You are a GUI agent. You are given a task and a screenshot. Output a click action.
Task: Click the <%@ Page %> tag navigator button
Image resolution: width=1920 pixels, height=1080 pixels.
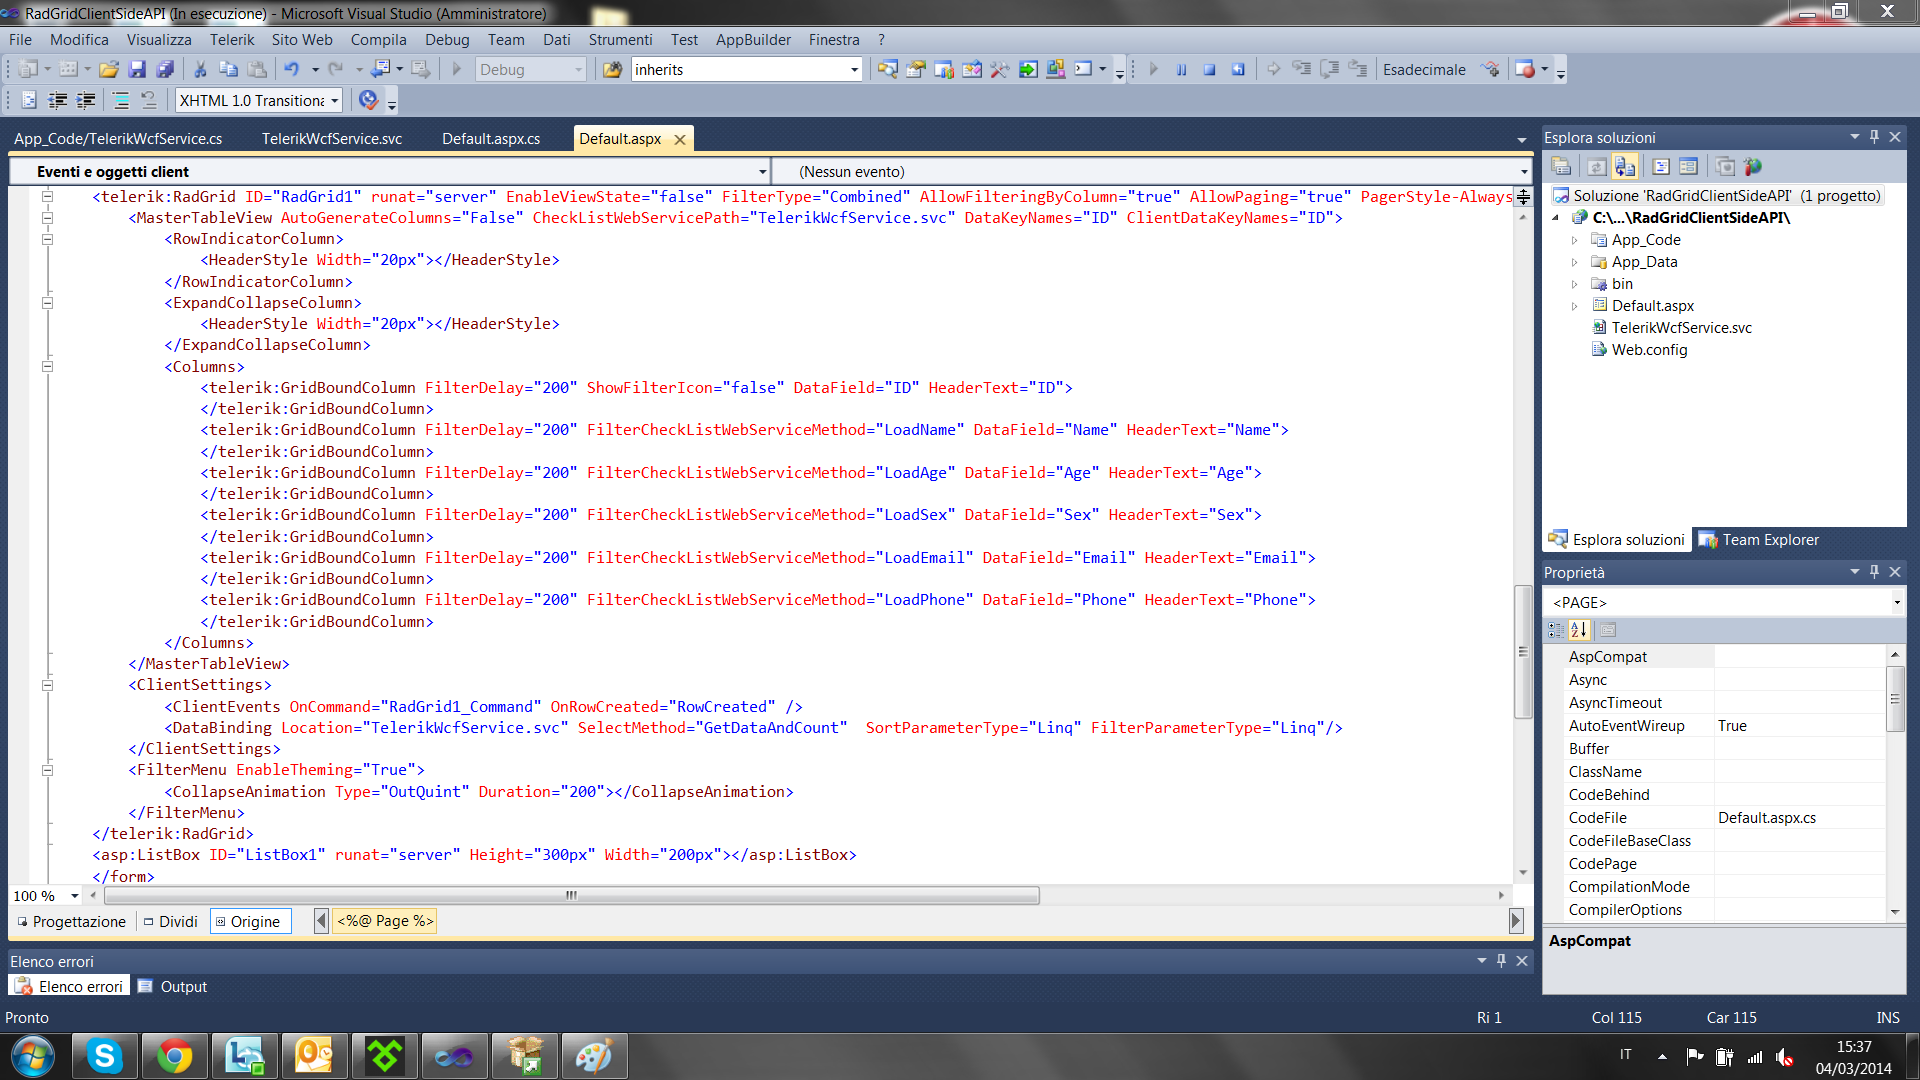(x=385, y=921)
